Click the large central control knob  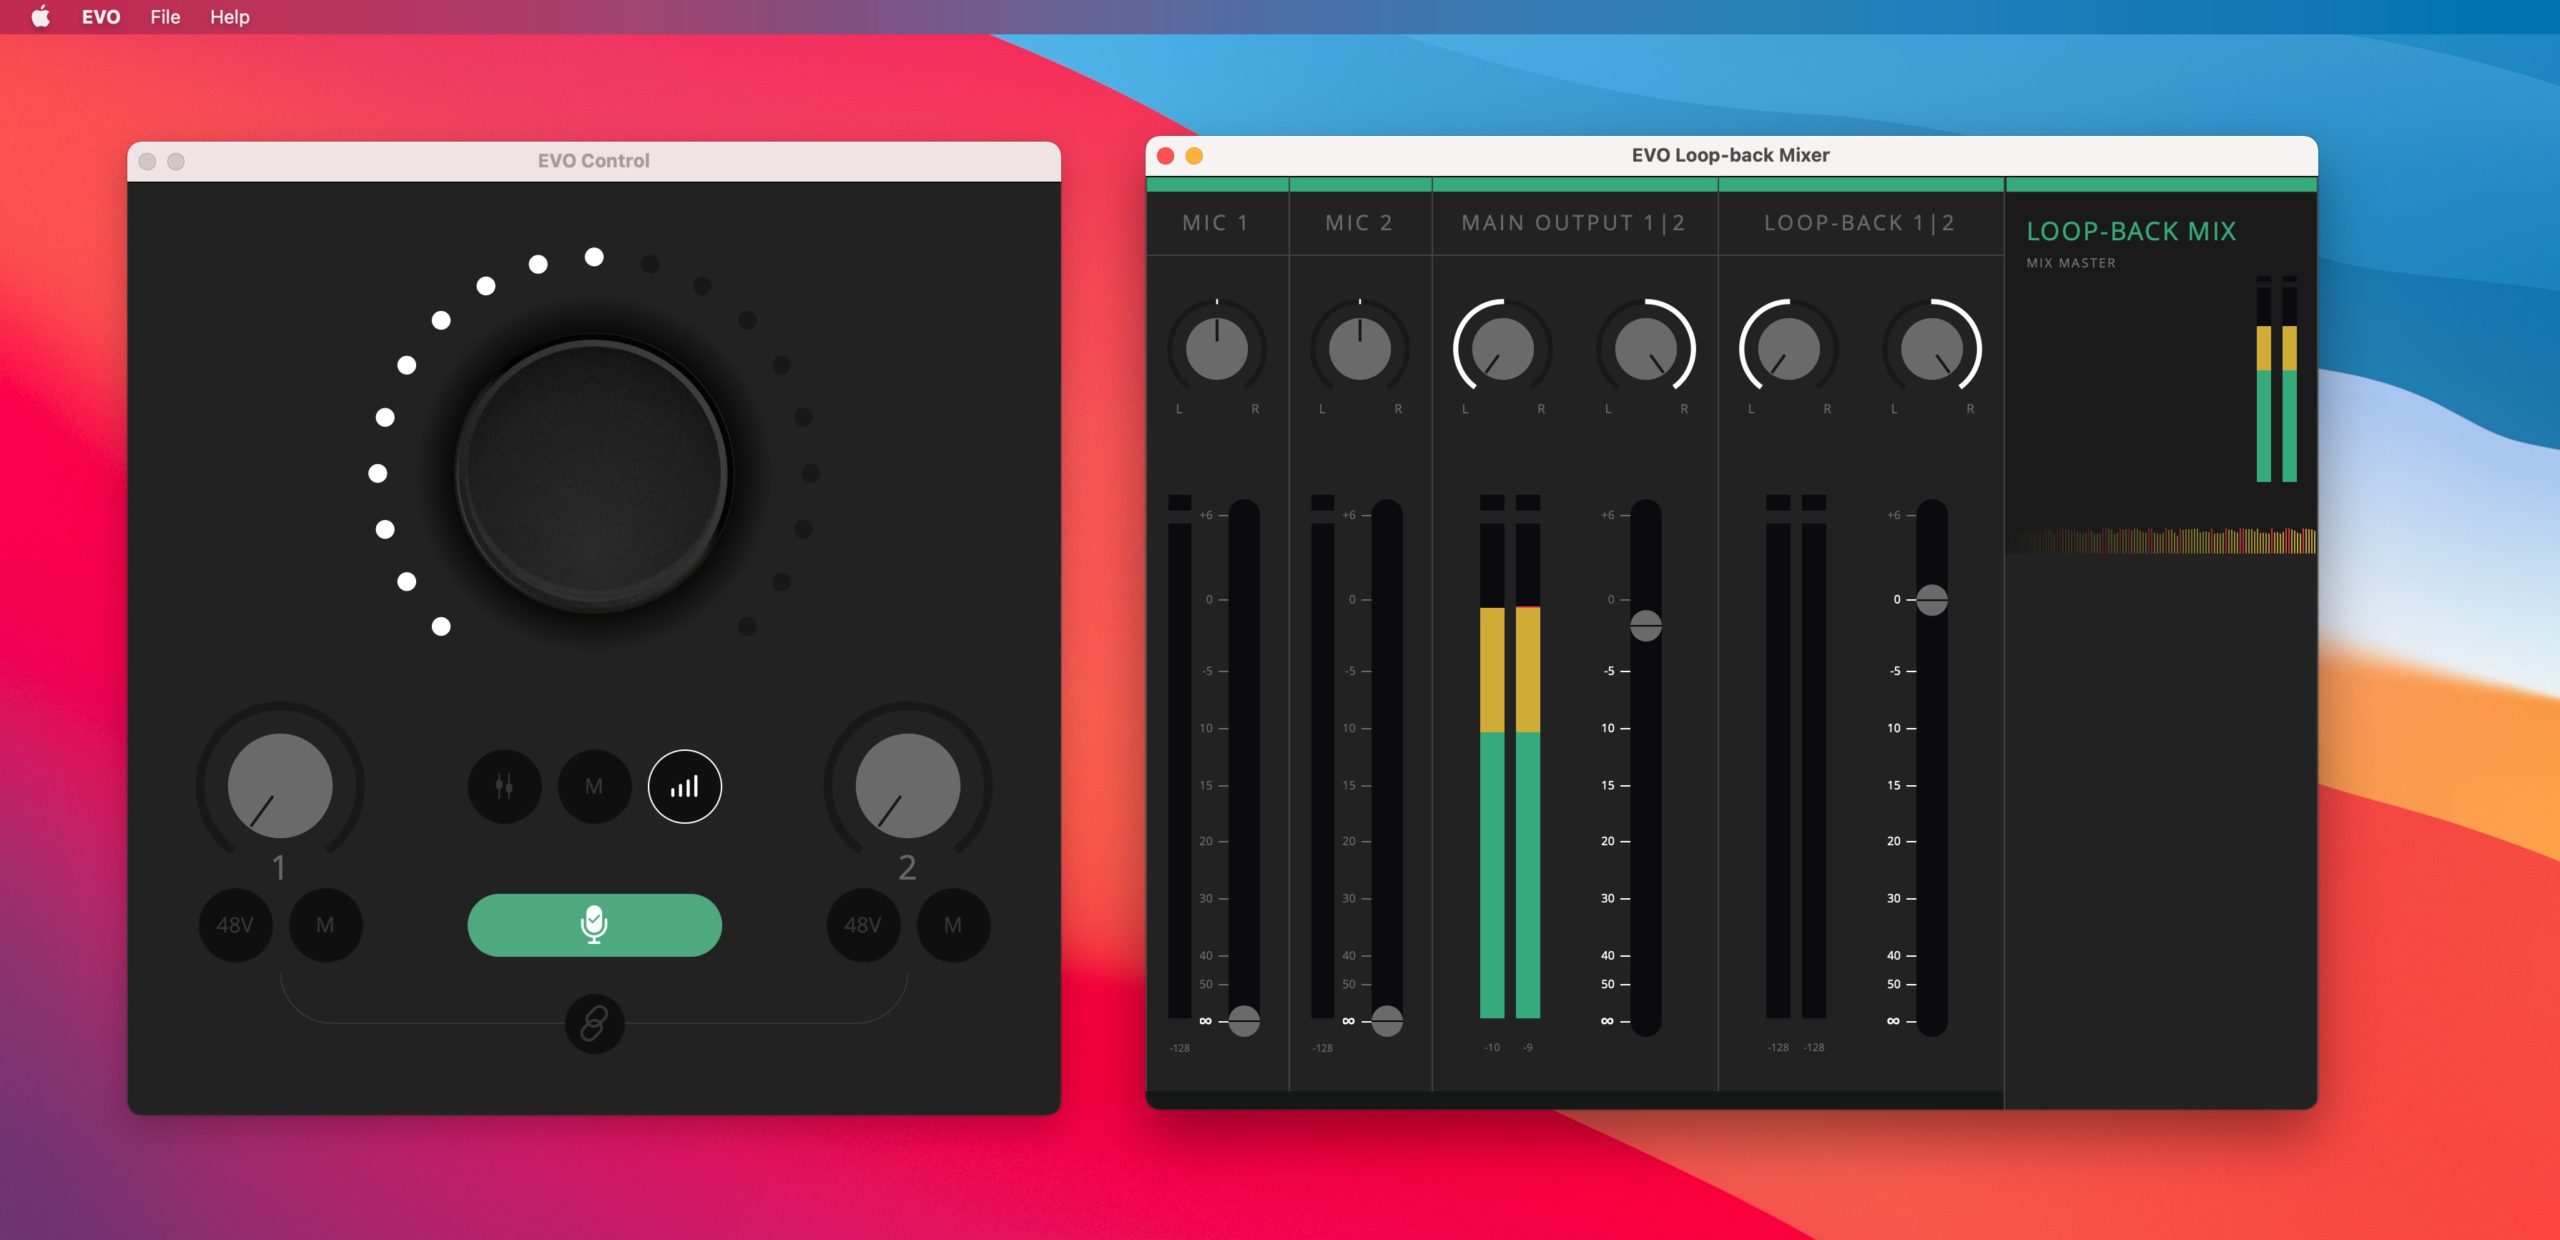click(x=594, y=473)
